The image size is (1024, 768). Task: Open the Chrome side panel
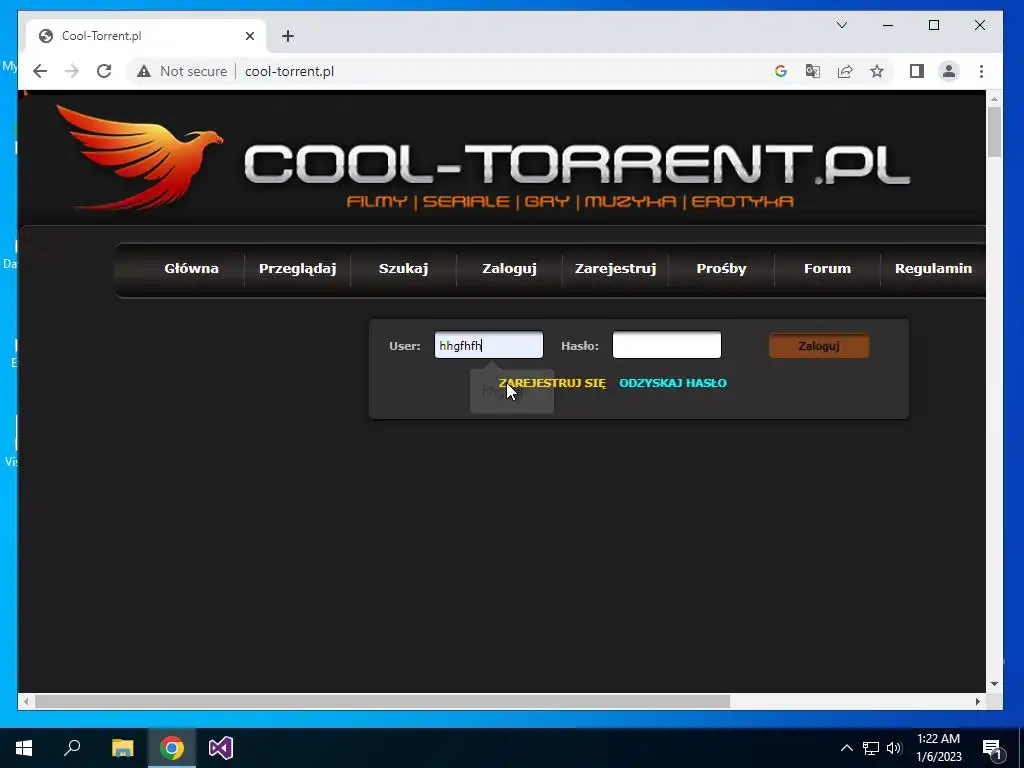917,71
